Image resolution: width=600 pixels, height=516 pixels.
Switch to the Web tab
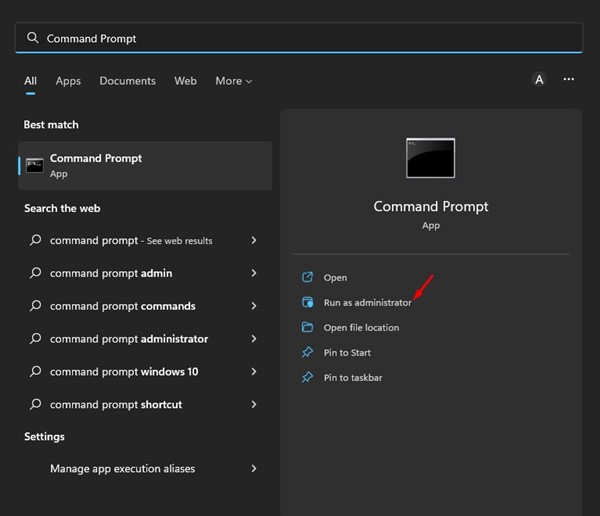pyautogui.click(x=186, y=81)
